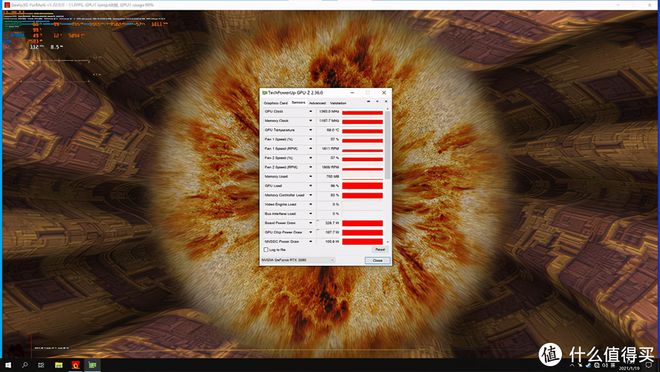The width and height of the screenshot is (660, 372).
Task: Open the GPU Chip Power Draw dropdown
Action: click(311, 232)
